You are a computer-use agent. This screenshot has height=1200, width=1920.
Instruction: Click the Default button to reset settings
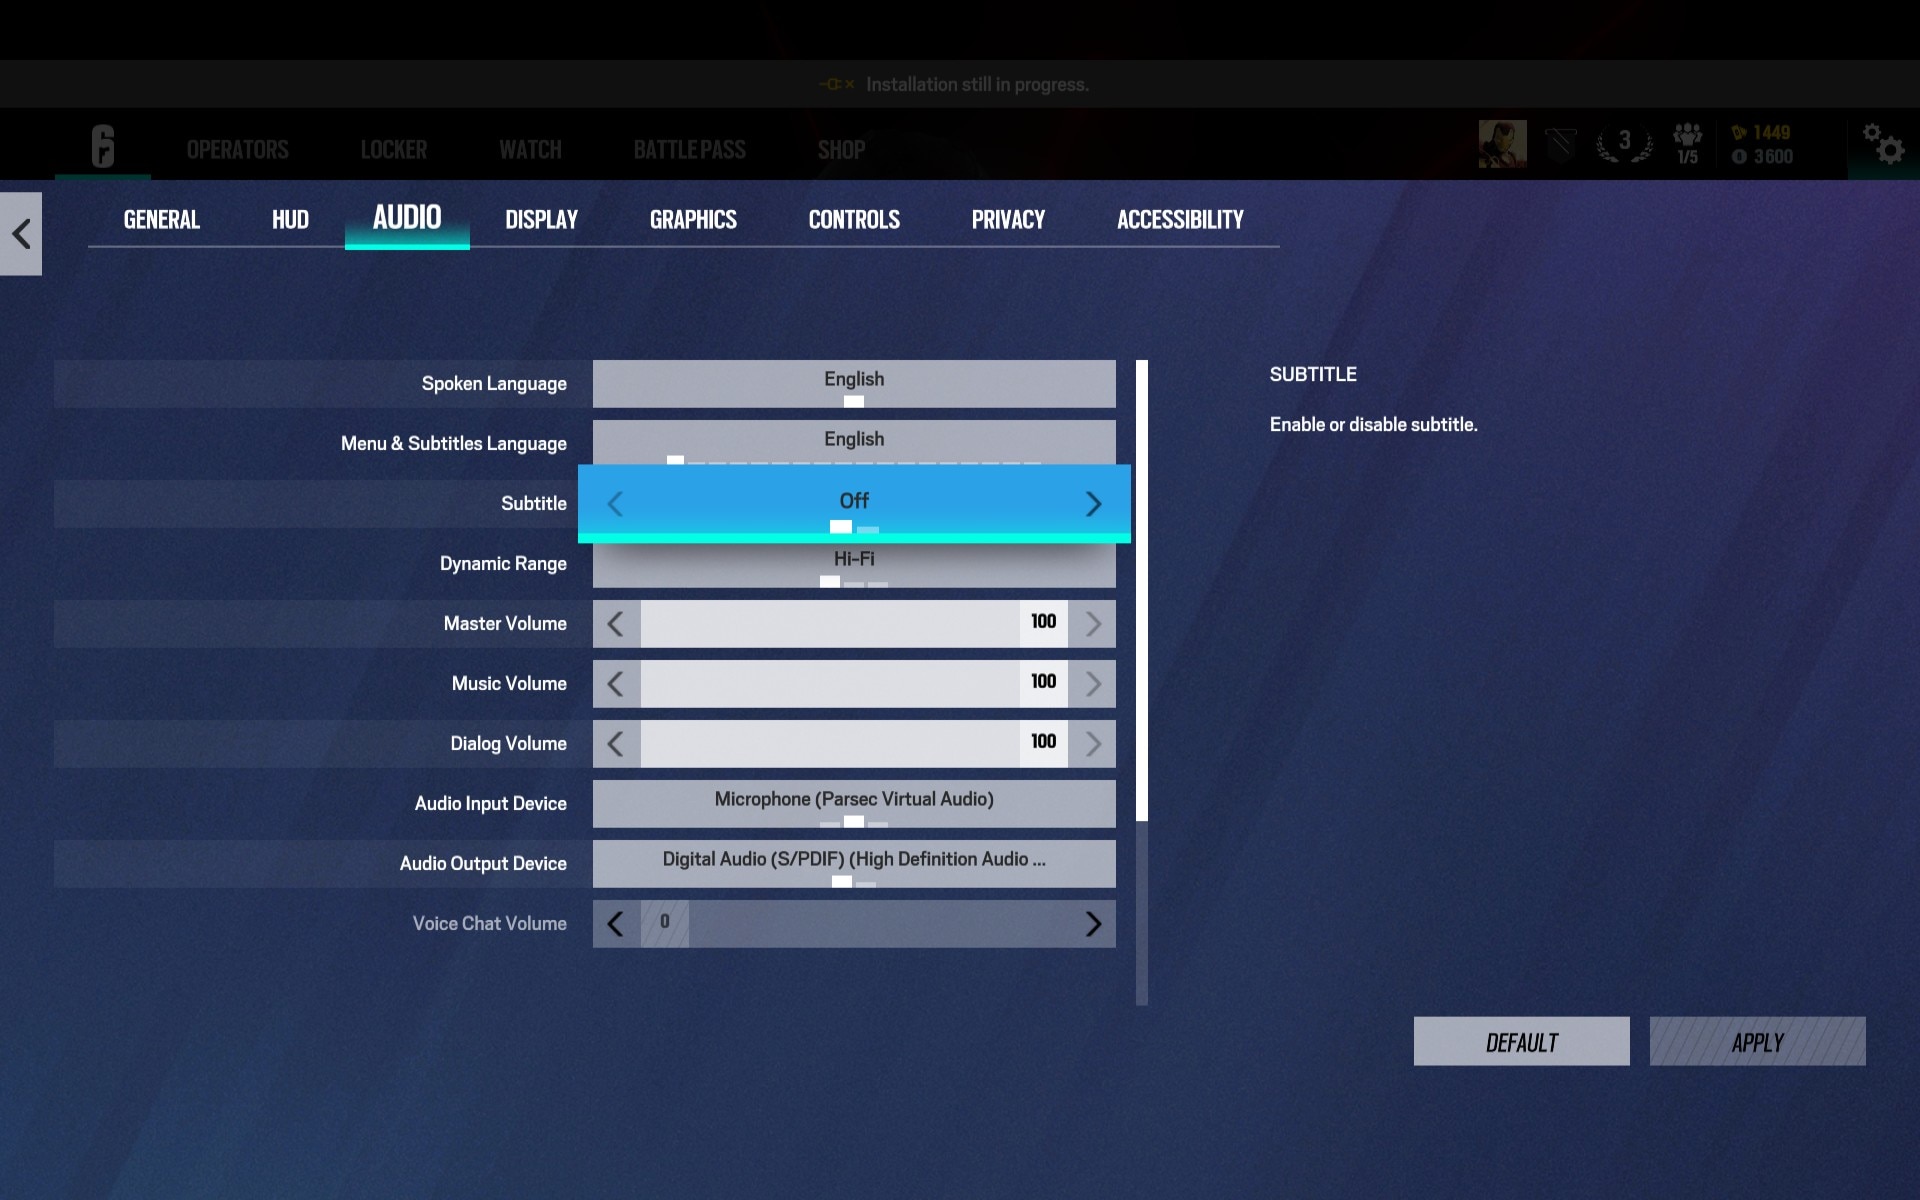[1522, 1041]
